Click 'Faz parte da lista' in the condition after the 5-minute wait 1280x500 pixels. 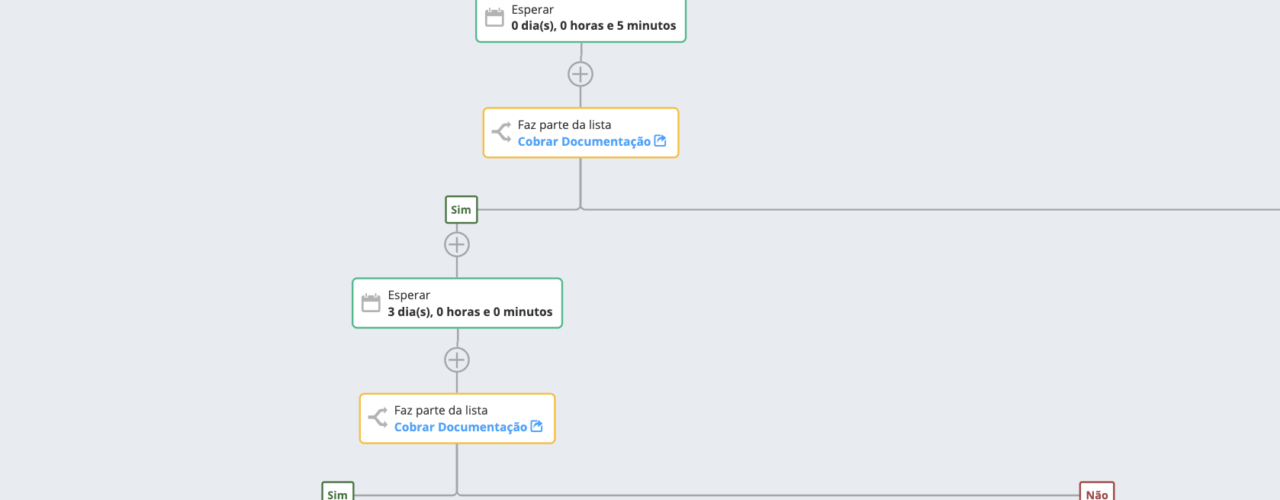click(x=564, y=125)
